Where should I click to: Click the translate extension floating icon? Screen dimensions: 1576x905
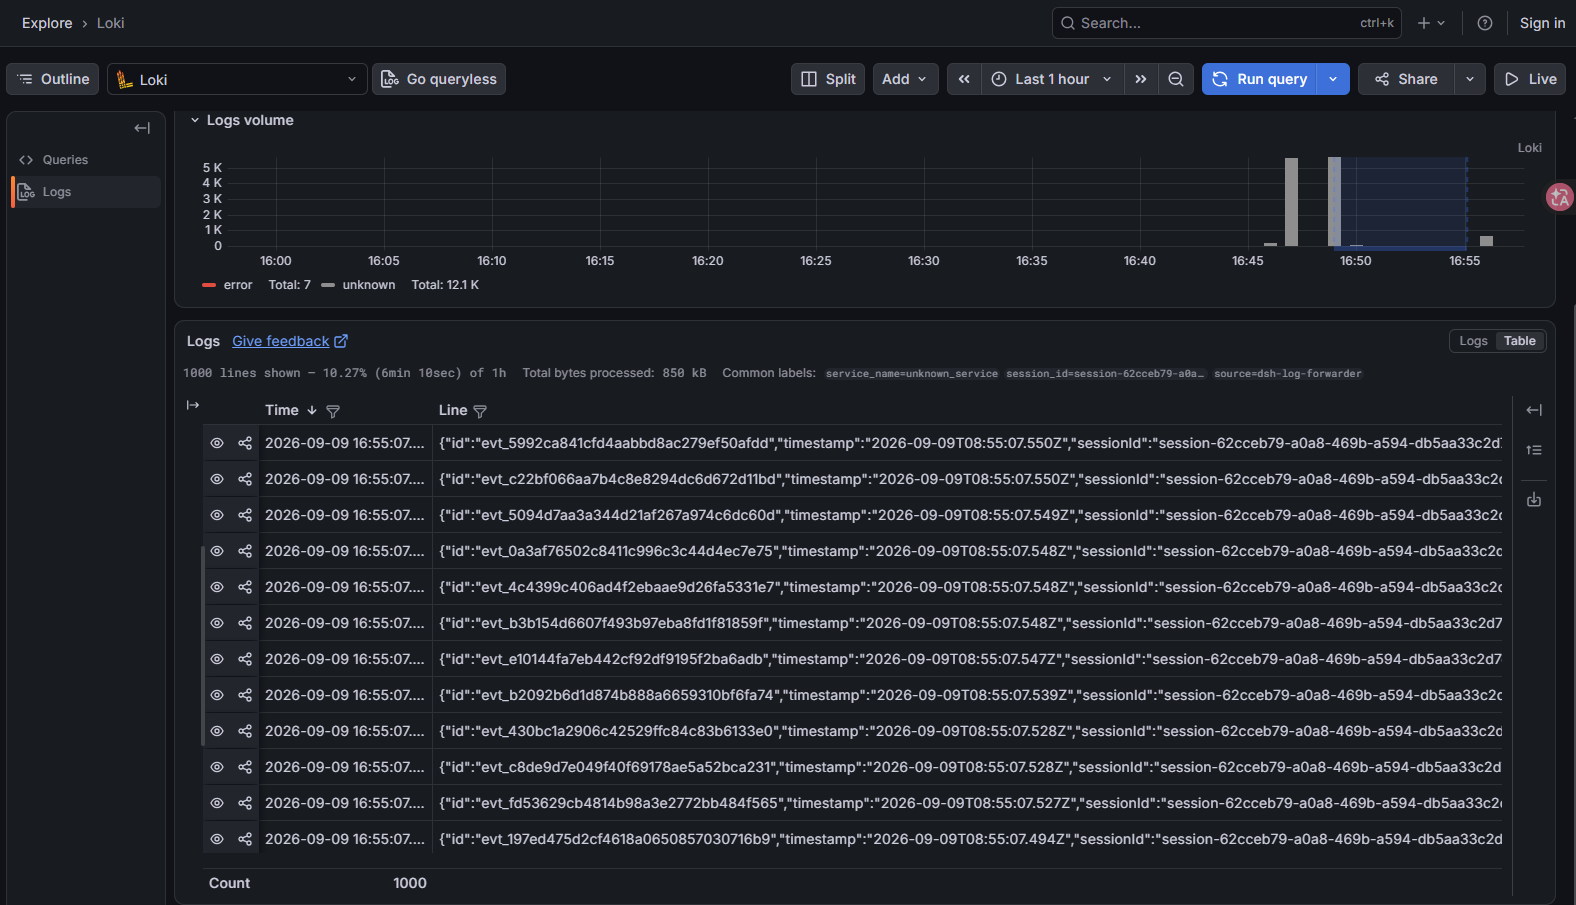(x=1559, y=197)
